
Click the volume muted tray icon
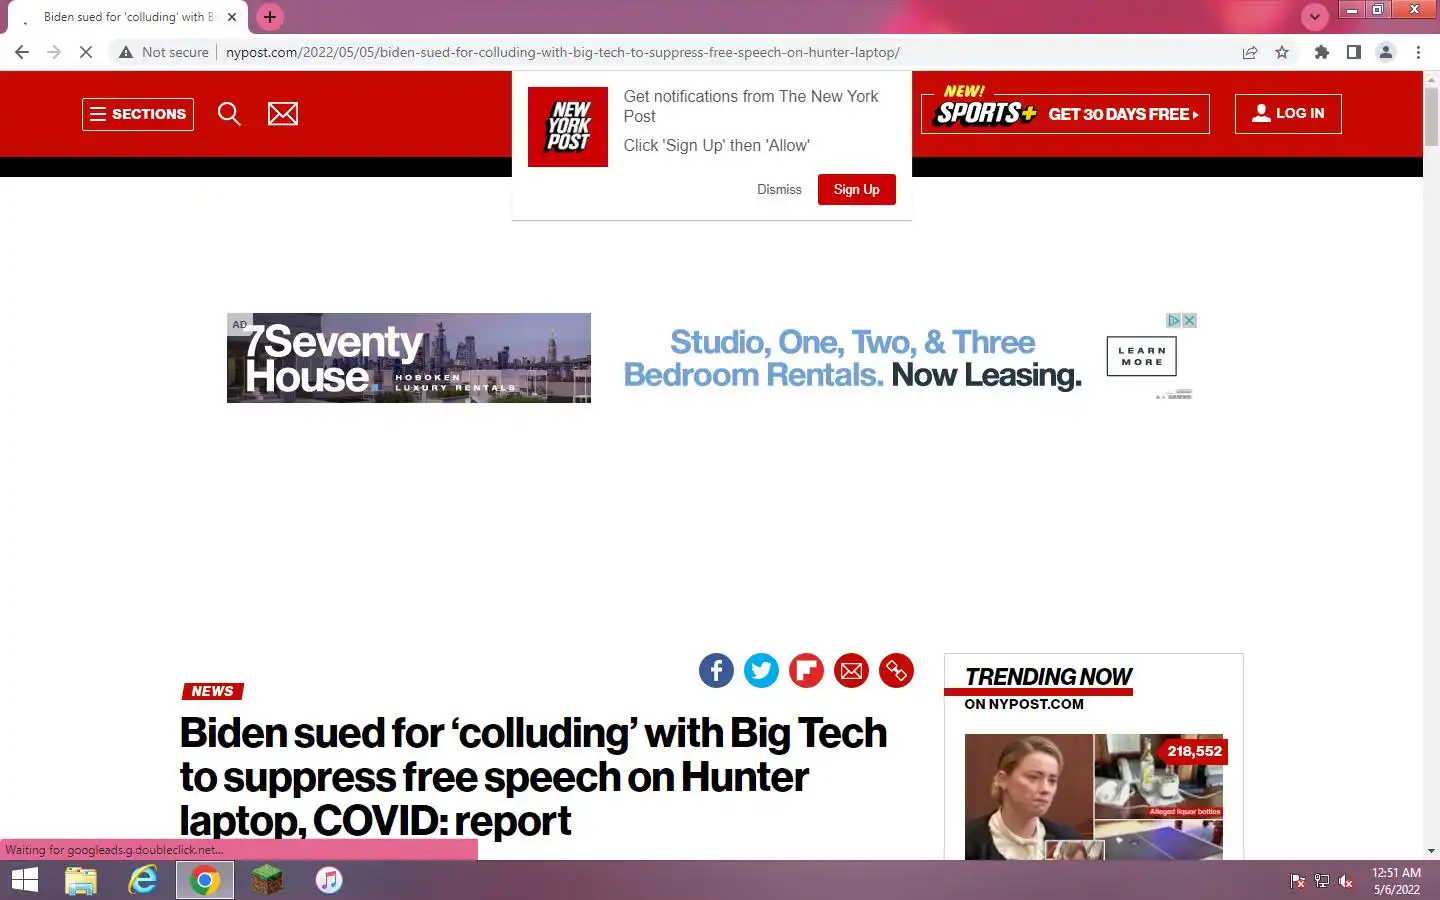pos(1346,881)
